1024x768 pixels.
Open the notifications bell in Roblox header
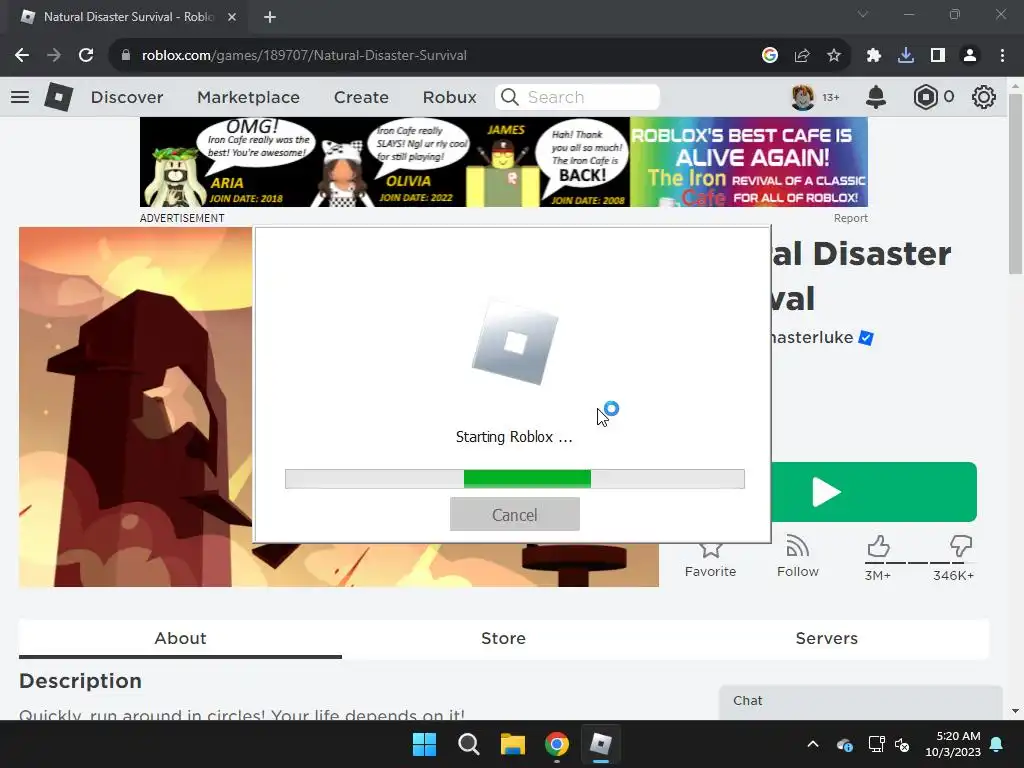pyautogui.click(x=876, y=97)
